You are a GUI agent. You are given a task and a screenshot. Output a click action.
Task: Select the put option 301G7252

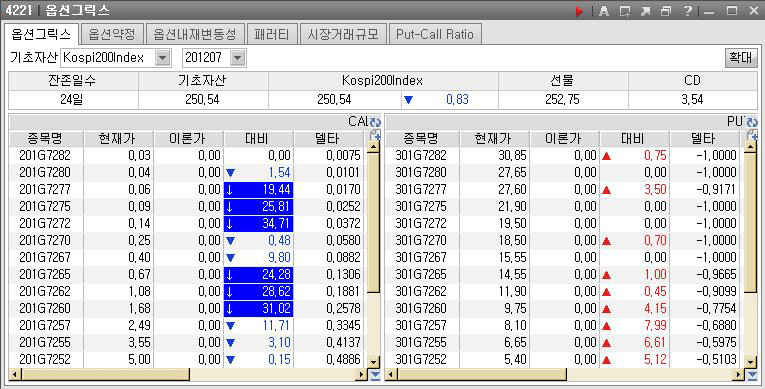click(564, 360)
